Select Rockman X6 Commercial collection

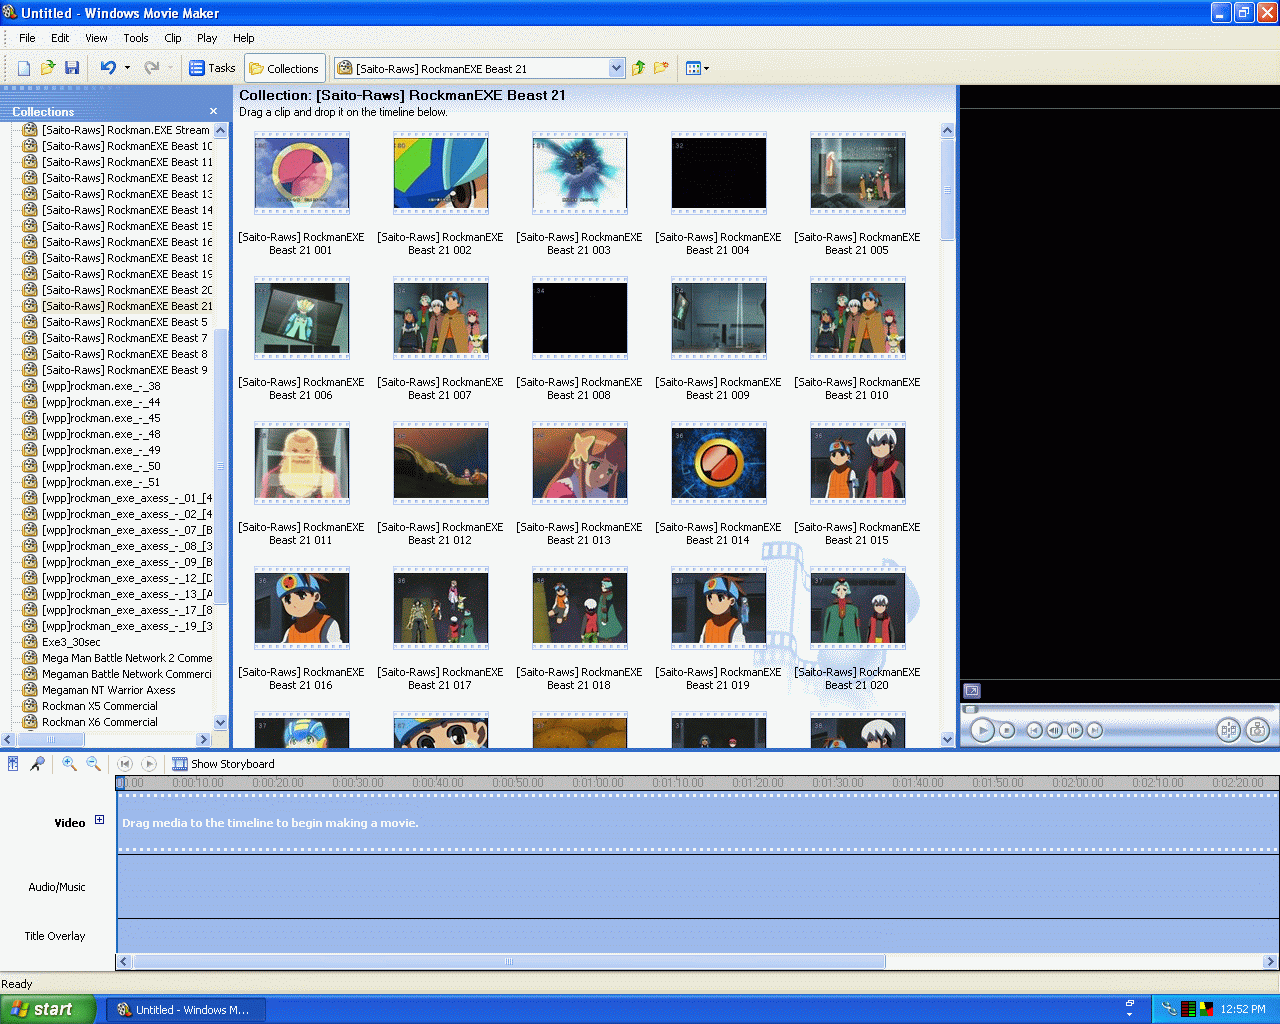pos(99,722)
